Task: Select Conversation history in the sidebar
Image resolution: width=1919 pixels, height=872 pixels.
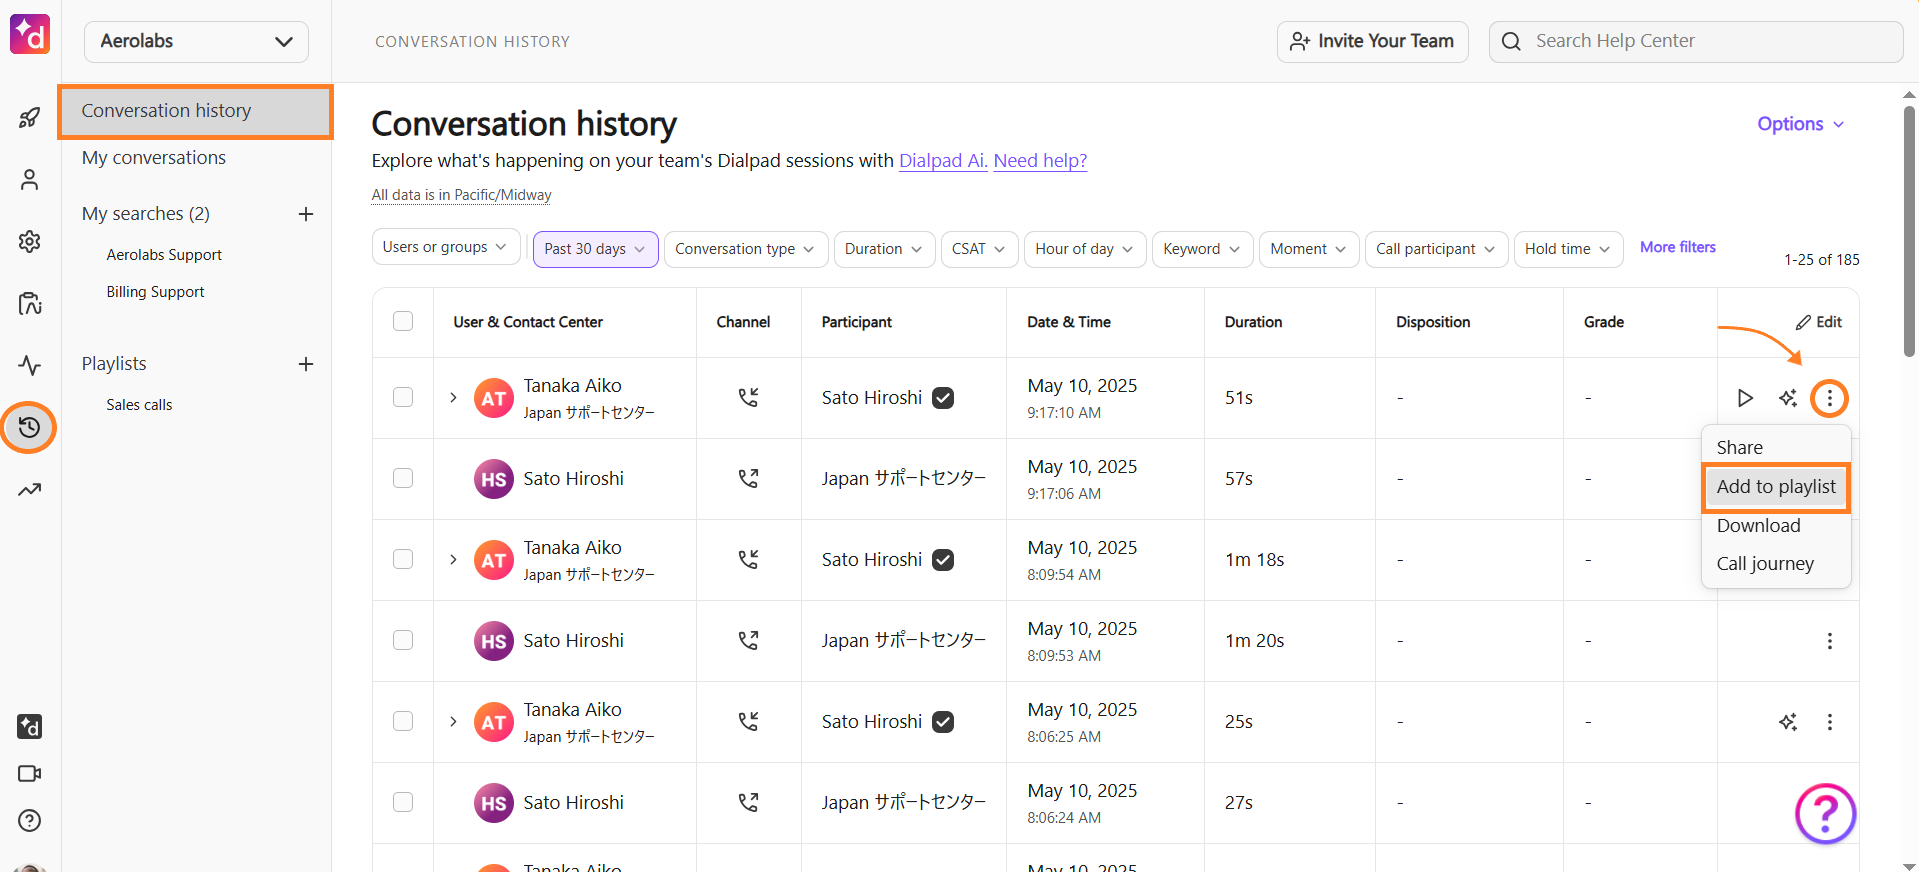Action: point(195,111)
